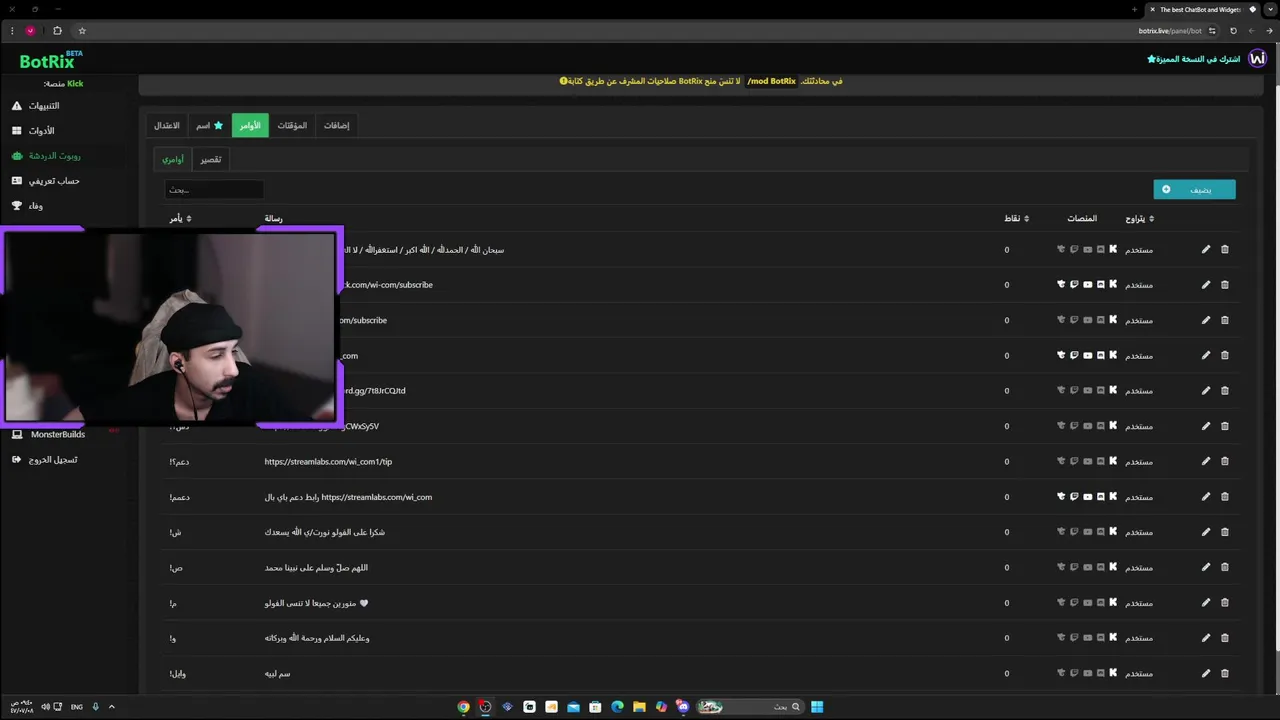Edit the منورين جميعا command
This screenshot has width=1280, height=720.
(1206, 602)
